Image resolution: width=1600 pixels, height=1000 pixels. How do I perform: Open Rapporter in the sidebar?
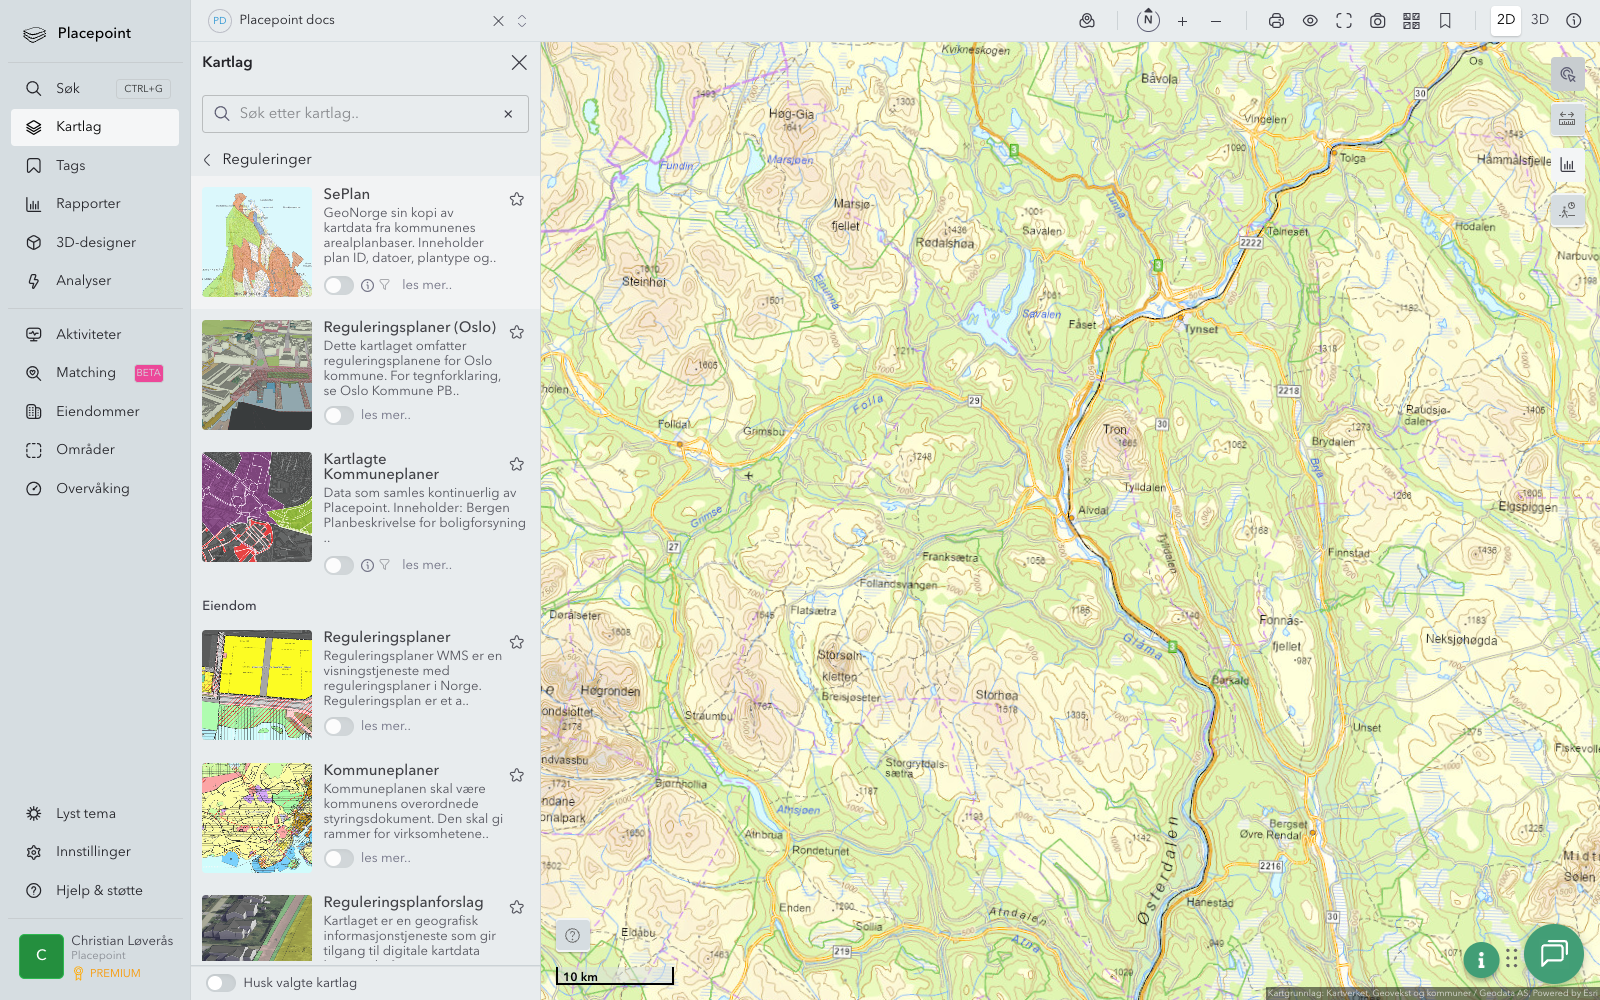(95, 204)
